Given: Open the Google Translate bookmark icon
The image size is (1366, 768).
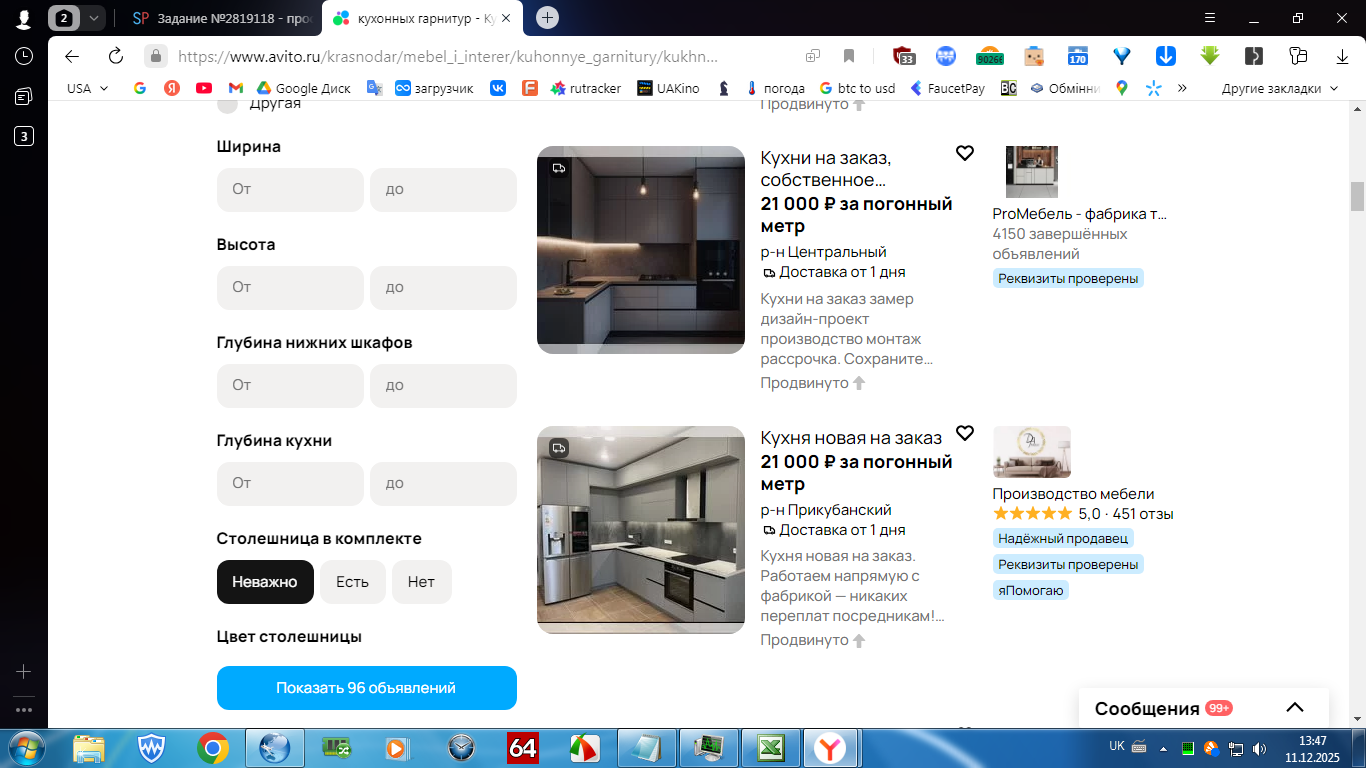Looking at the screenshot, I should 375,88.
